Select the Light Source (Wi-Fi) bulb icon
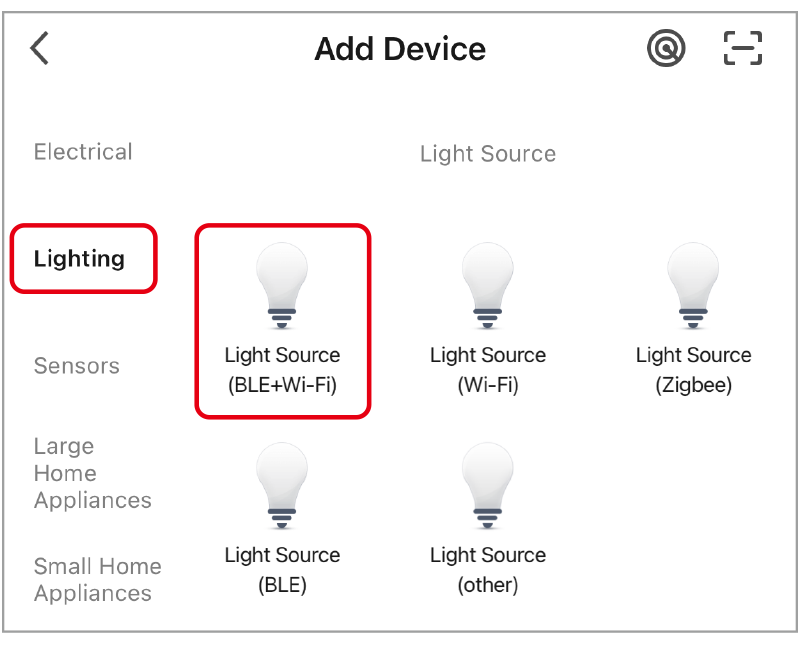This screenshot has height=660, width=800. (488, 285)
